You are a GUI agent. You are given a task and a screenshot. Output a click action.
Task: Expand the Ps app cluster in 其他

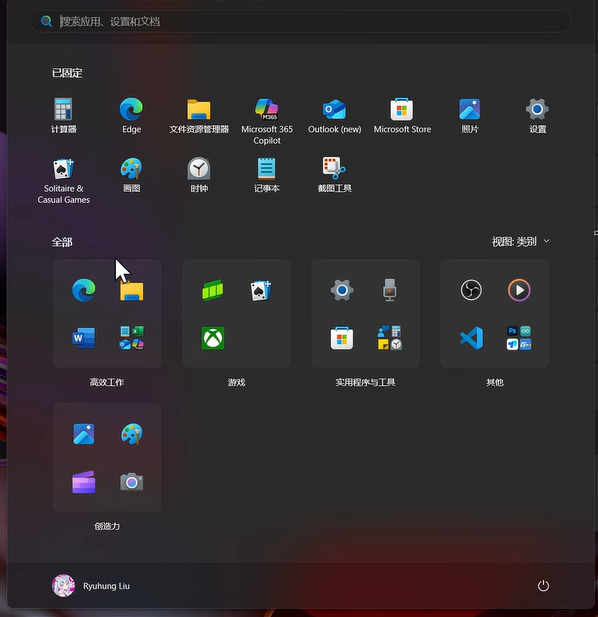point(519,338)
